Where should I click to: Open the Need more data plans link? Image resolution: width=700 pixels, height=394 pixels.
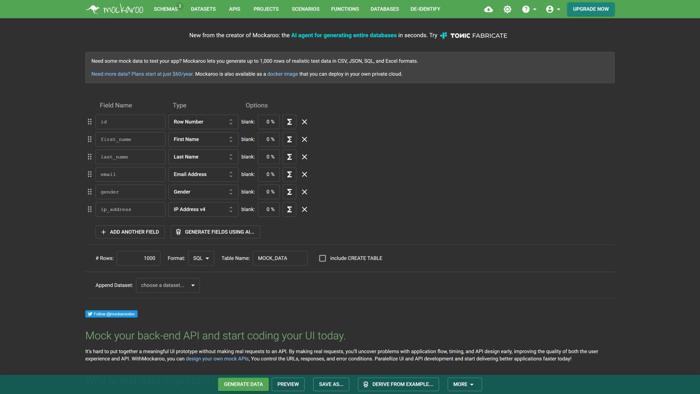click(142, 74)
